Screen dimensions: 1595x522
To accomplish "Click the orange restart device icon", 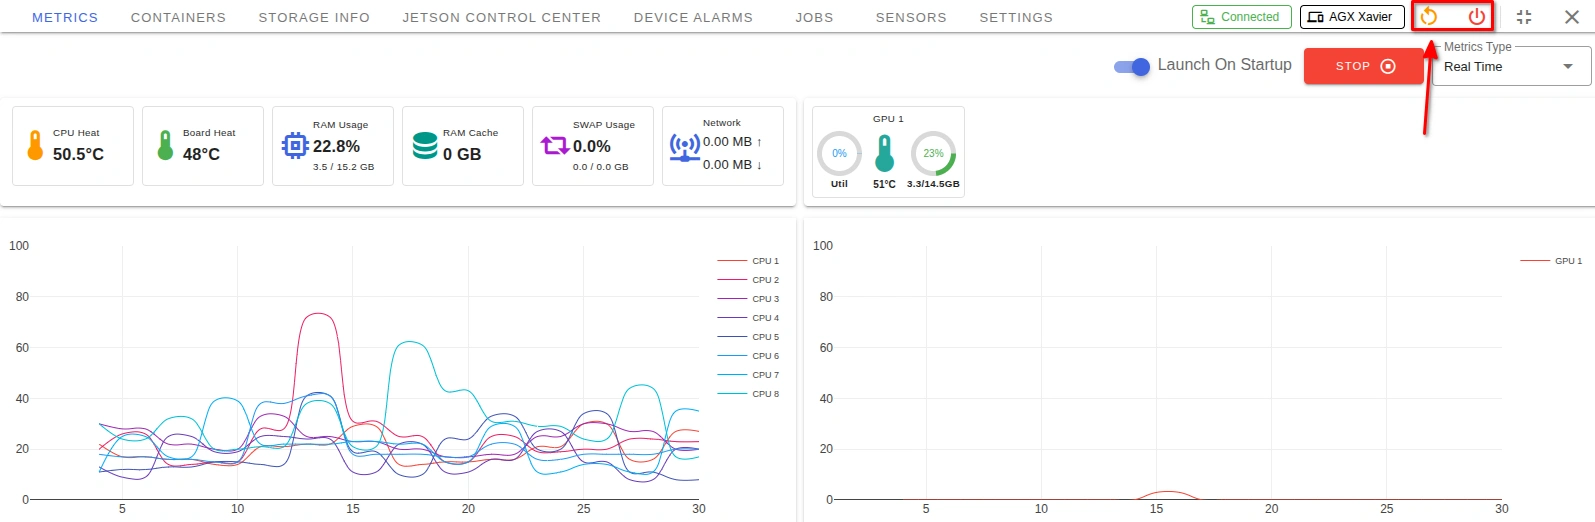I will [x=1429, y=17].
